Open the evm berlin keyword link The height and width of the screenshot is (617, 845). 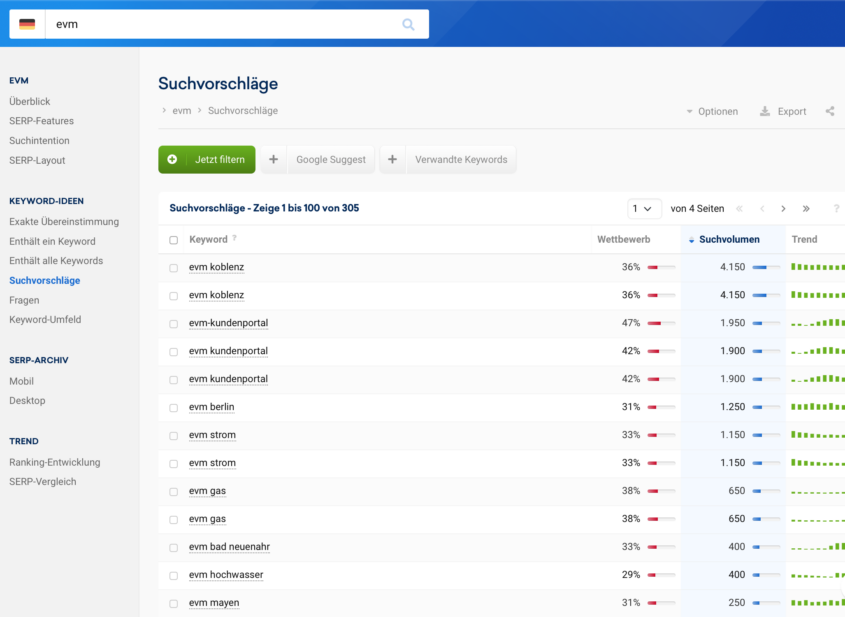[x=212, y=407]
